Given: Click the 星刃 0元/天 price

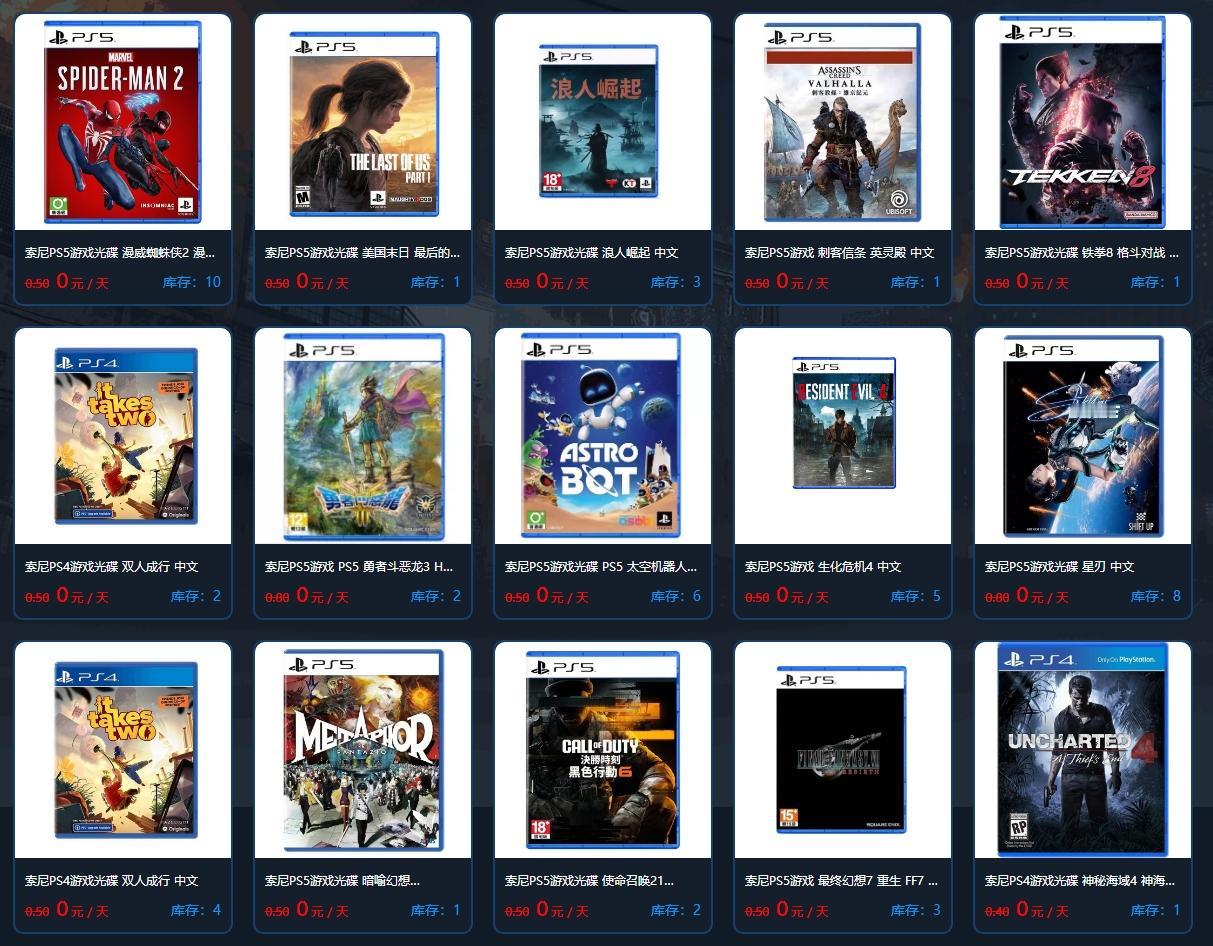Looking at the screenshot, I should point(1043,596).
